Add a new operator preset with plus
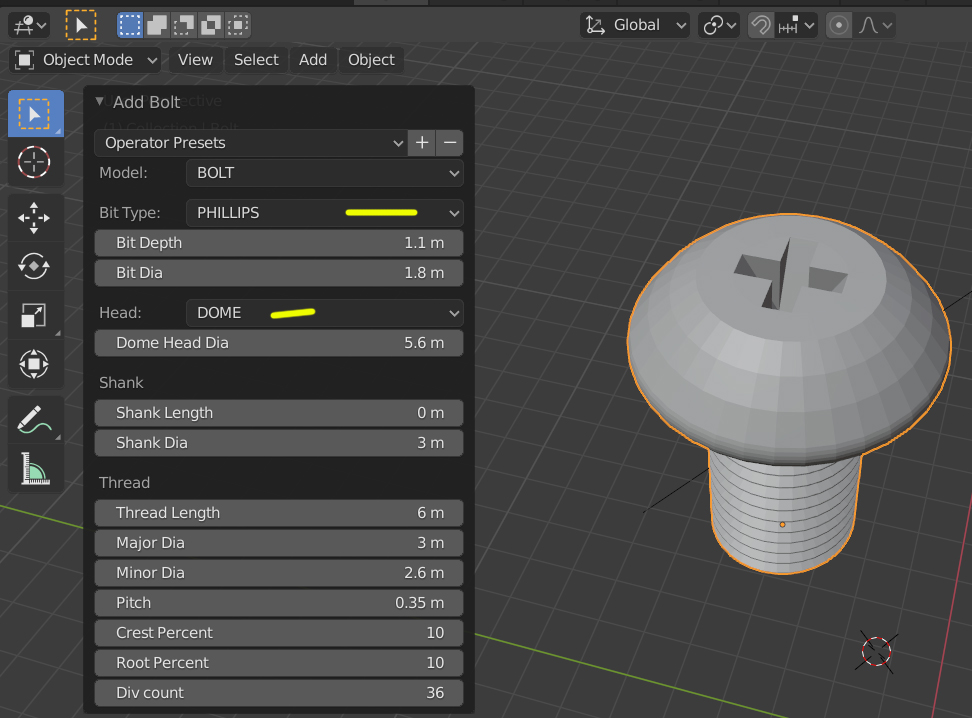 click(x=422, y=143)
